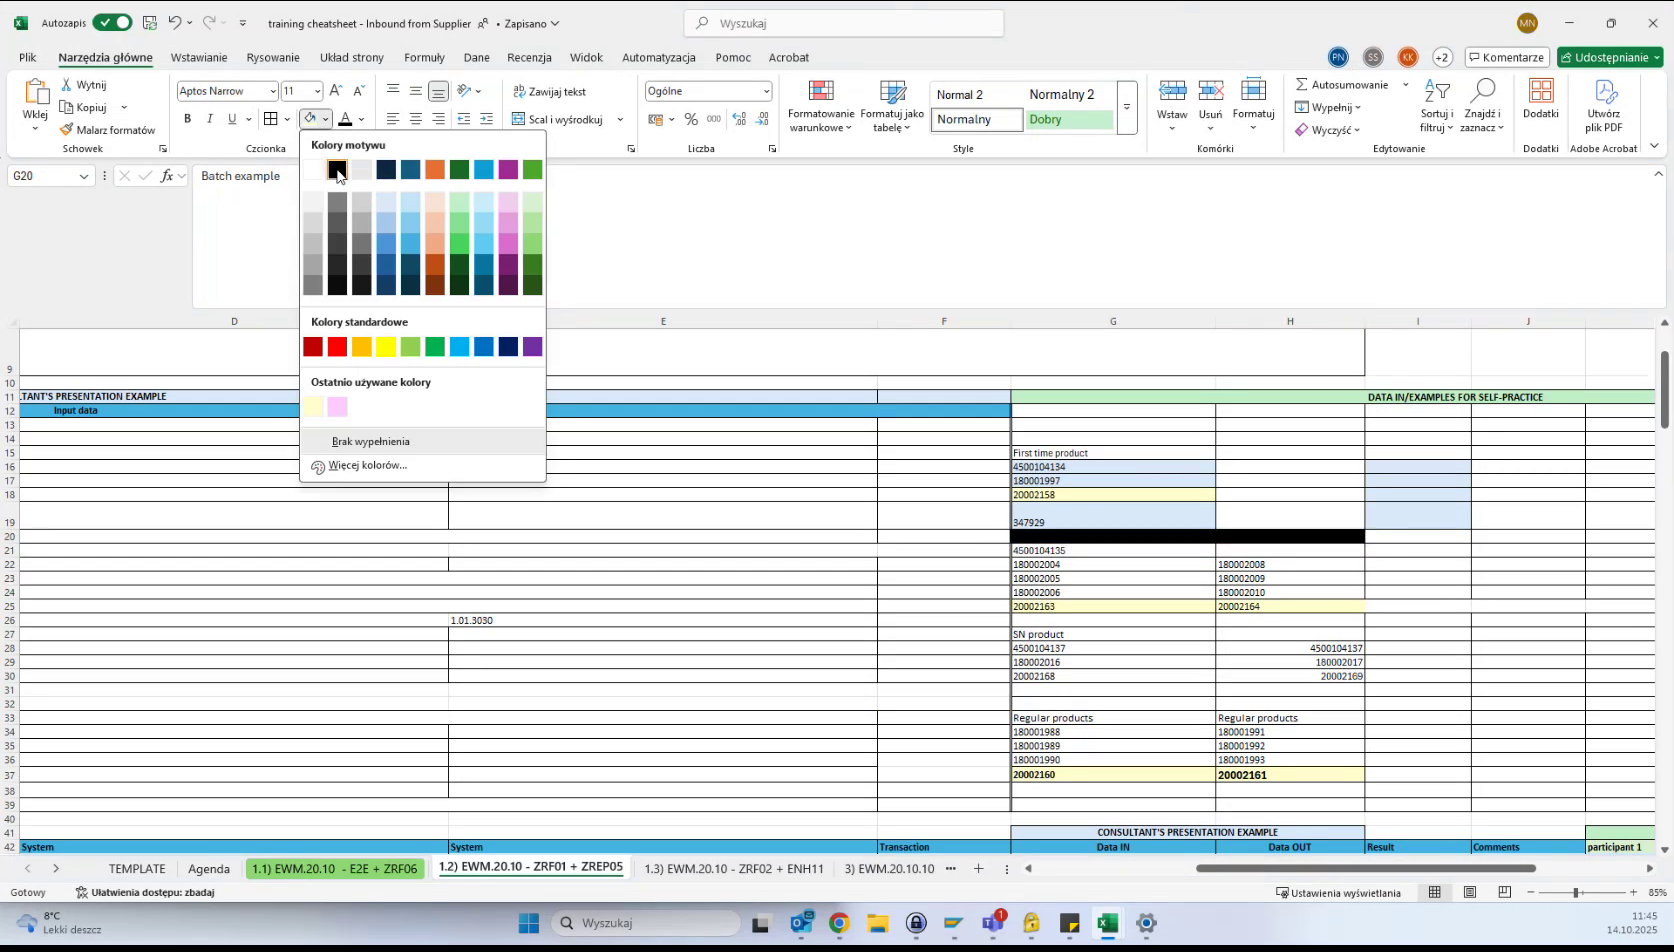1674x952 pixels.
Task: Click Więcej kolorów in the color picker
Action: (369, 465)
